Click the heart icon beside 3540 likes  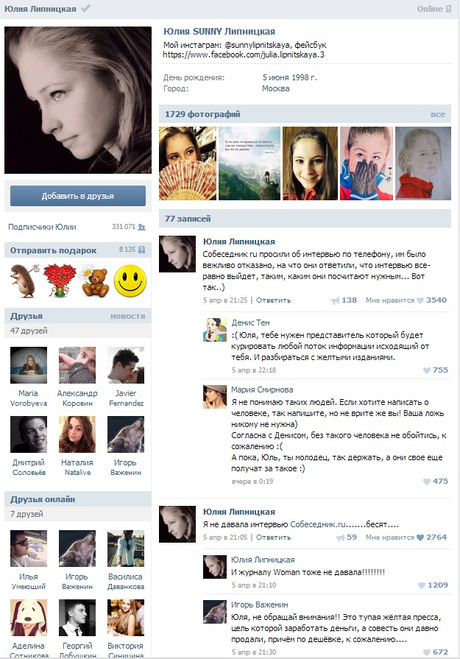(x=420, y=300)
